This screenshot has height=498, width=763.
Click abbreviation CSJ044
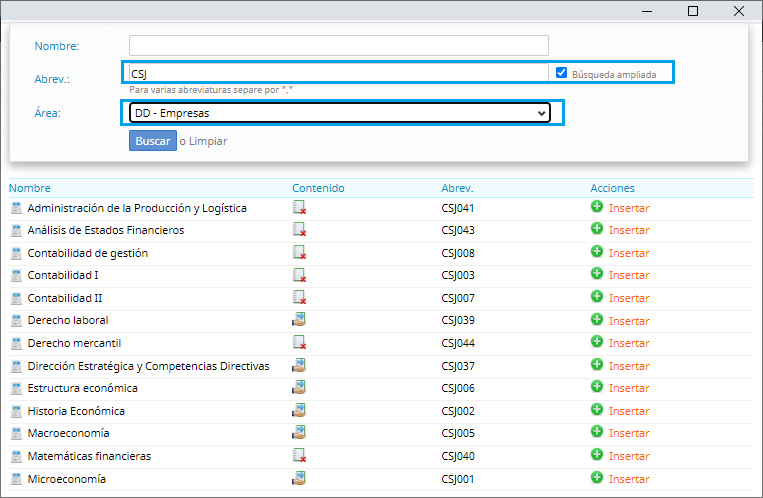pos(457,343)
